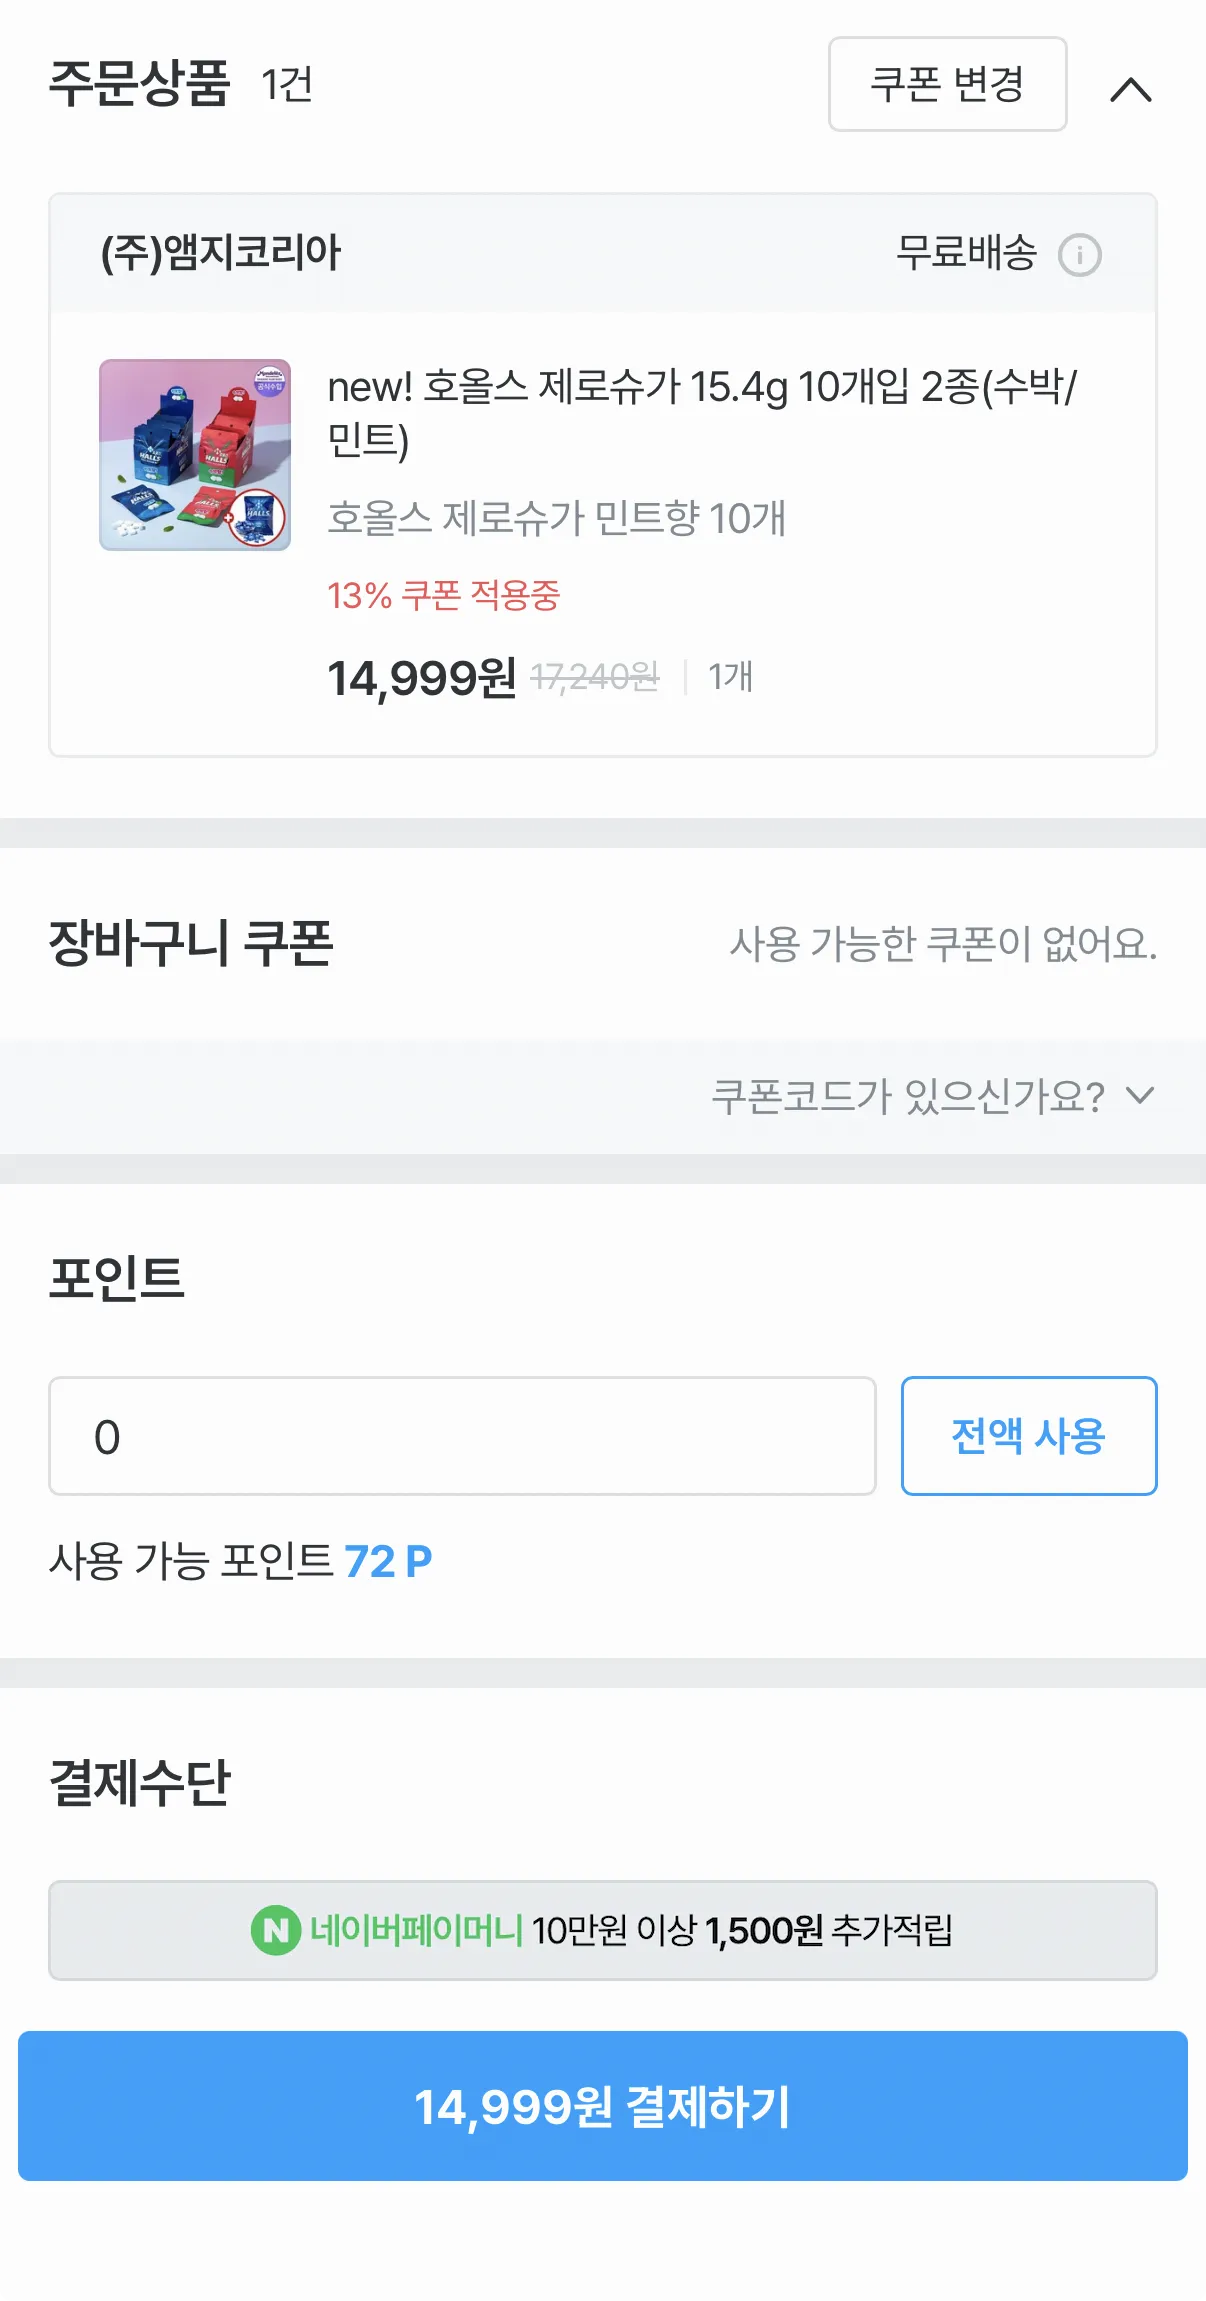Click the free shipping info icon

pos(1080,255)
